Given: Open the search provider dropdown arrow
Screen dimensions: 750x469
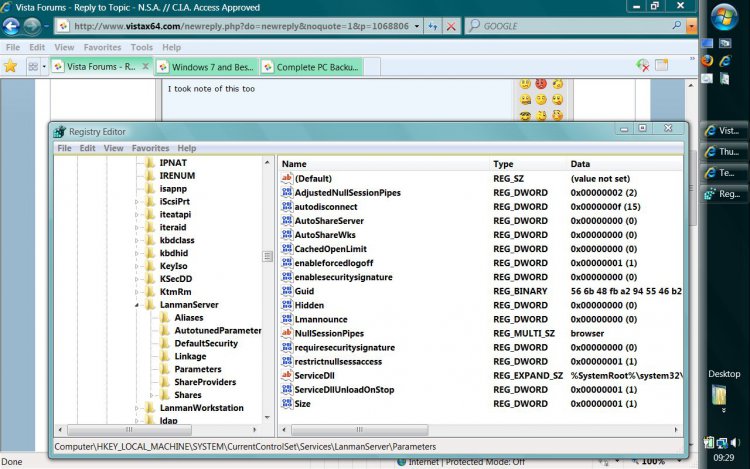Looking at the screenshot, I should [691, 26].
